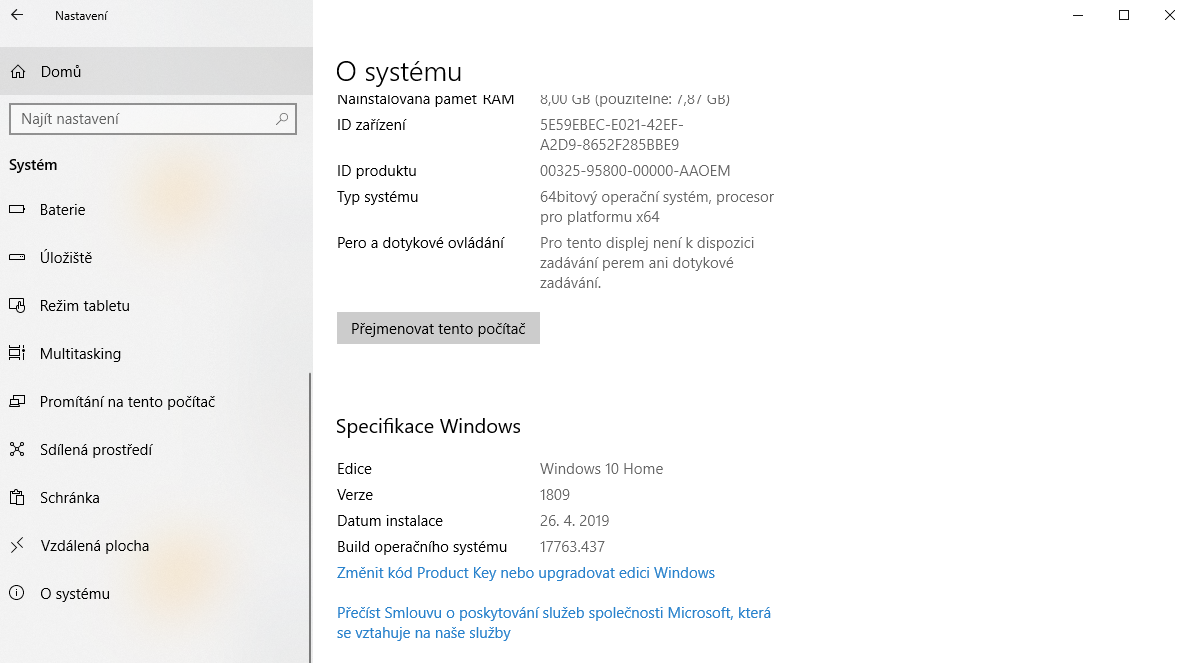Open the Přečíst Smlouvu o poskytování služeb link
1179x663 pixels.
(x=554, y=622)
